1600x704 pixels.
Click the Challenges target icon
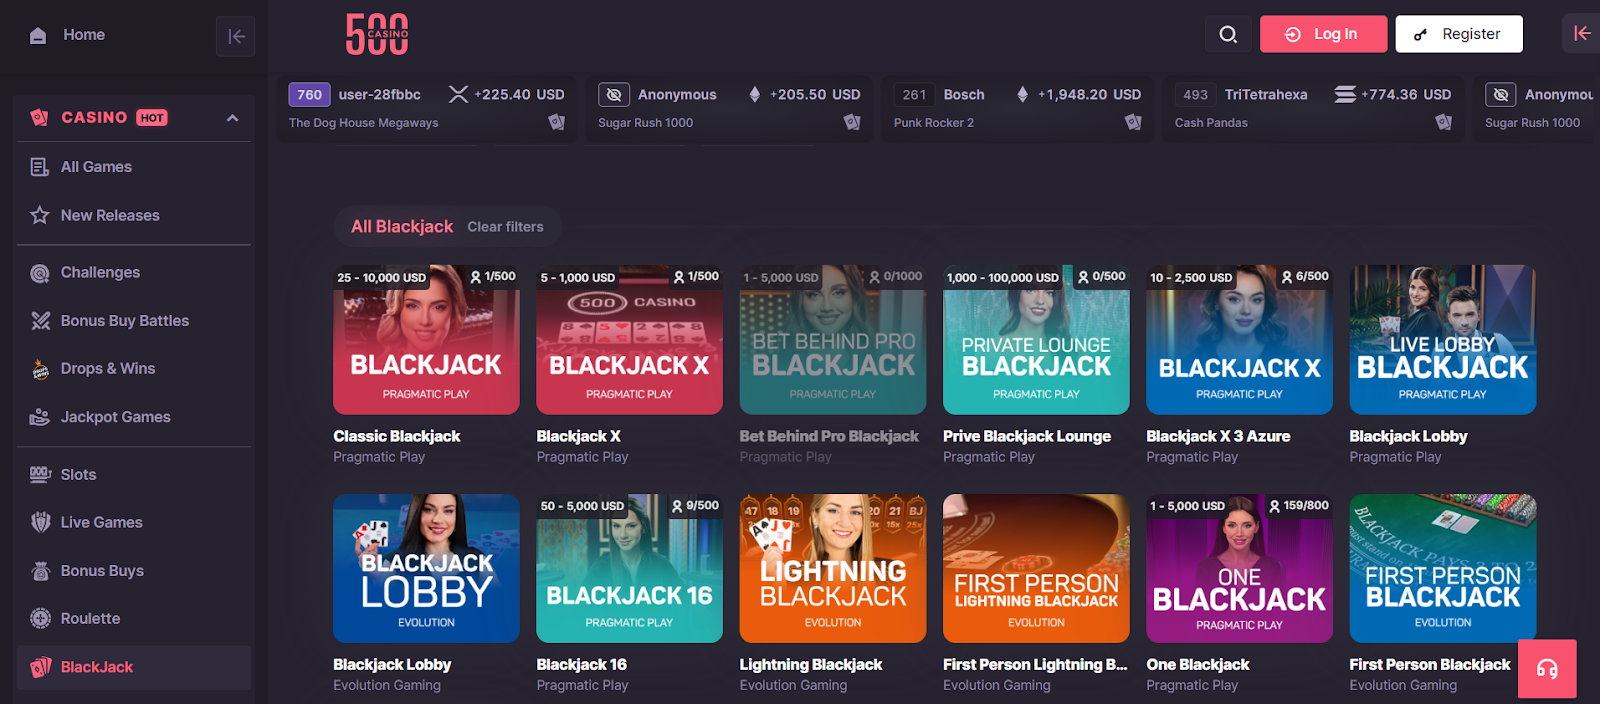(x=40, y=273)
